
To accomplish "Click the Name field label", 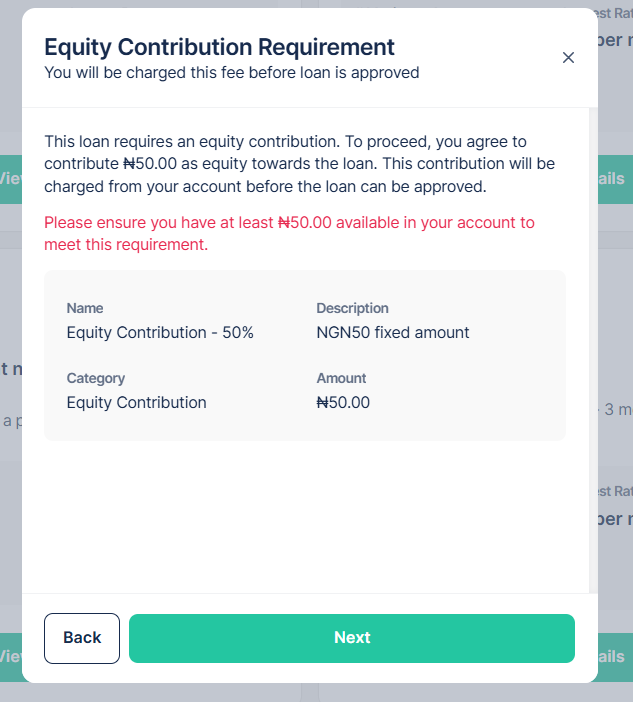I will (85, 308).
